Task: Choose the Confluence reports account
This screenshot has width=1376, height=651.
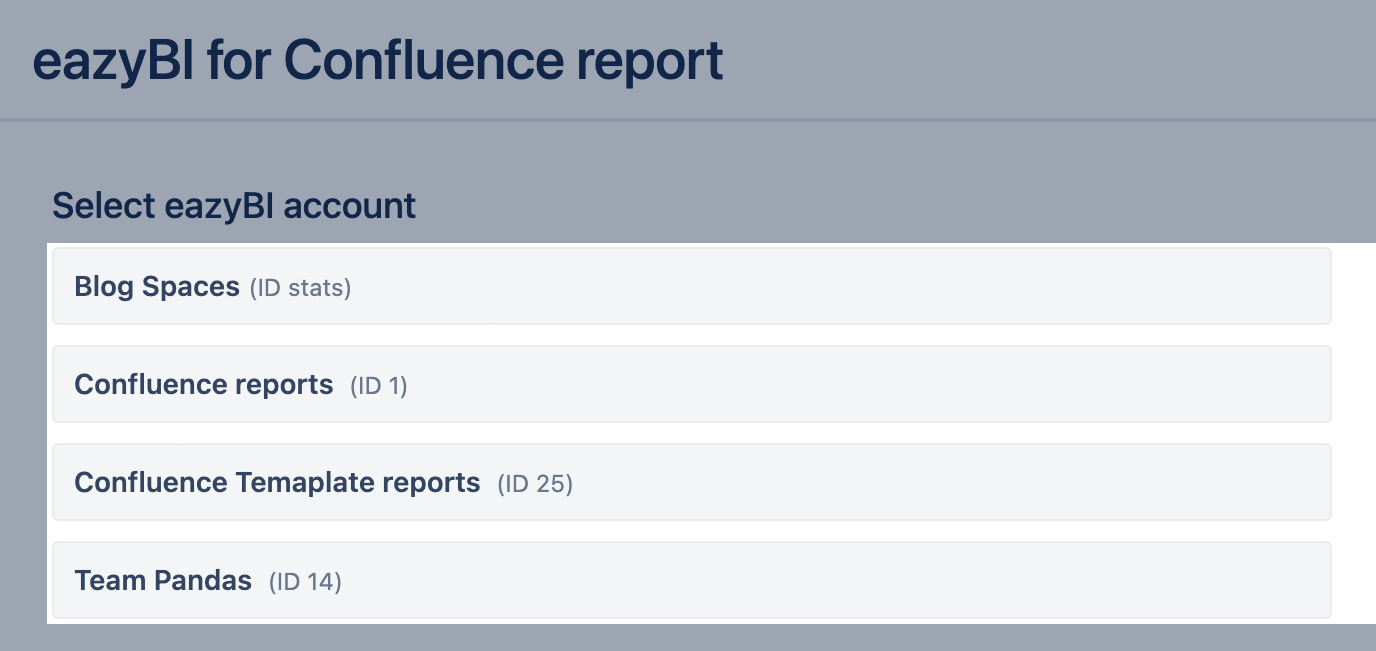Action: click(204, 385)
